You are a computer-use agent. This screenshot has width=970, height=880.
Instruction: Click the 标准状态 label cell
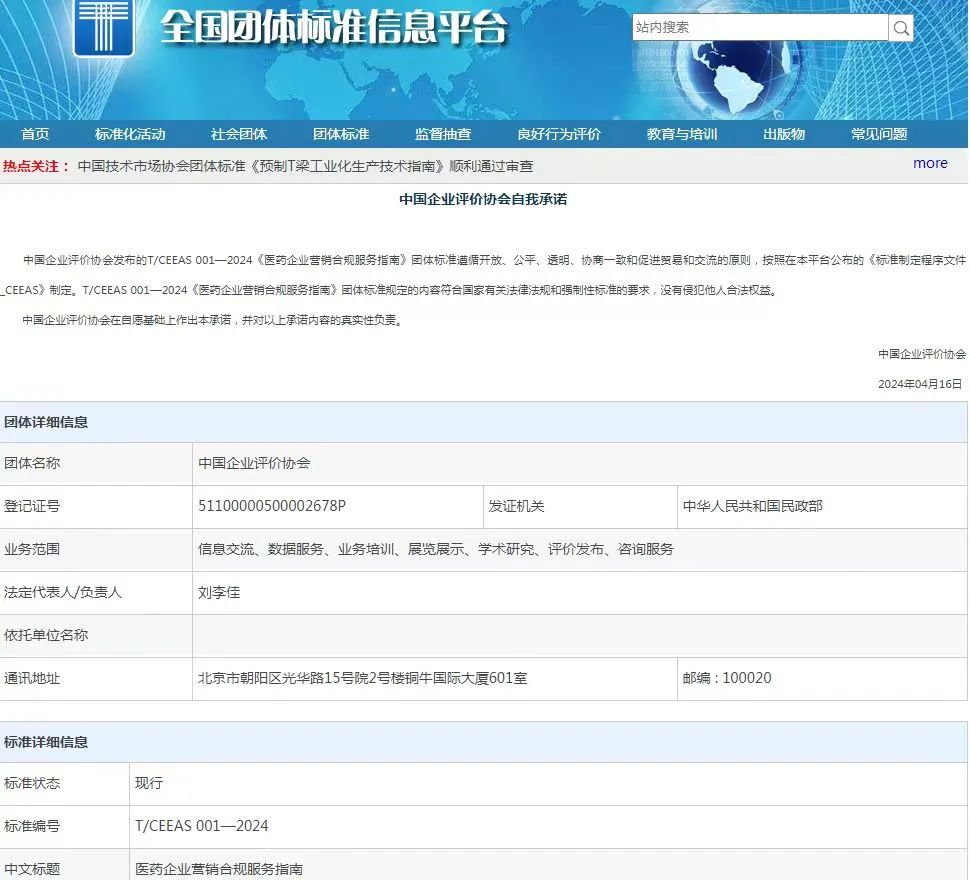coord(64,783)
